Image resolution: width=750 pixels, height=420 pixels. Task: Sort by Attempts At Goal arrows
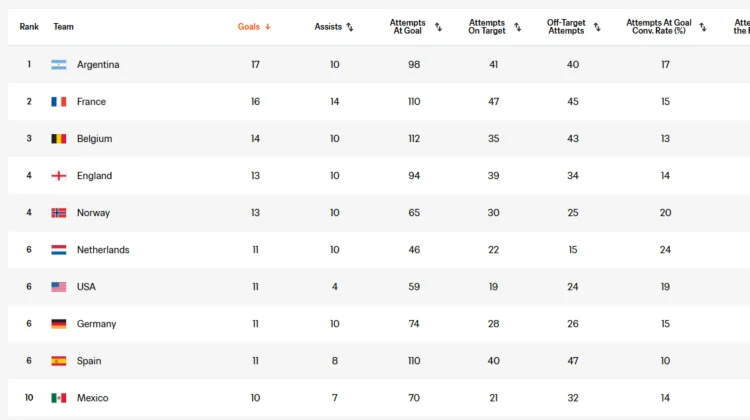coord(438,27)
